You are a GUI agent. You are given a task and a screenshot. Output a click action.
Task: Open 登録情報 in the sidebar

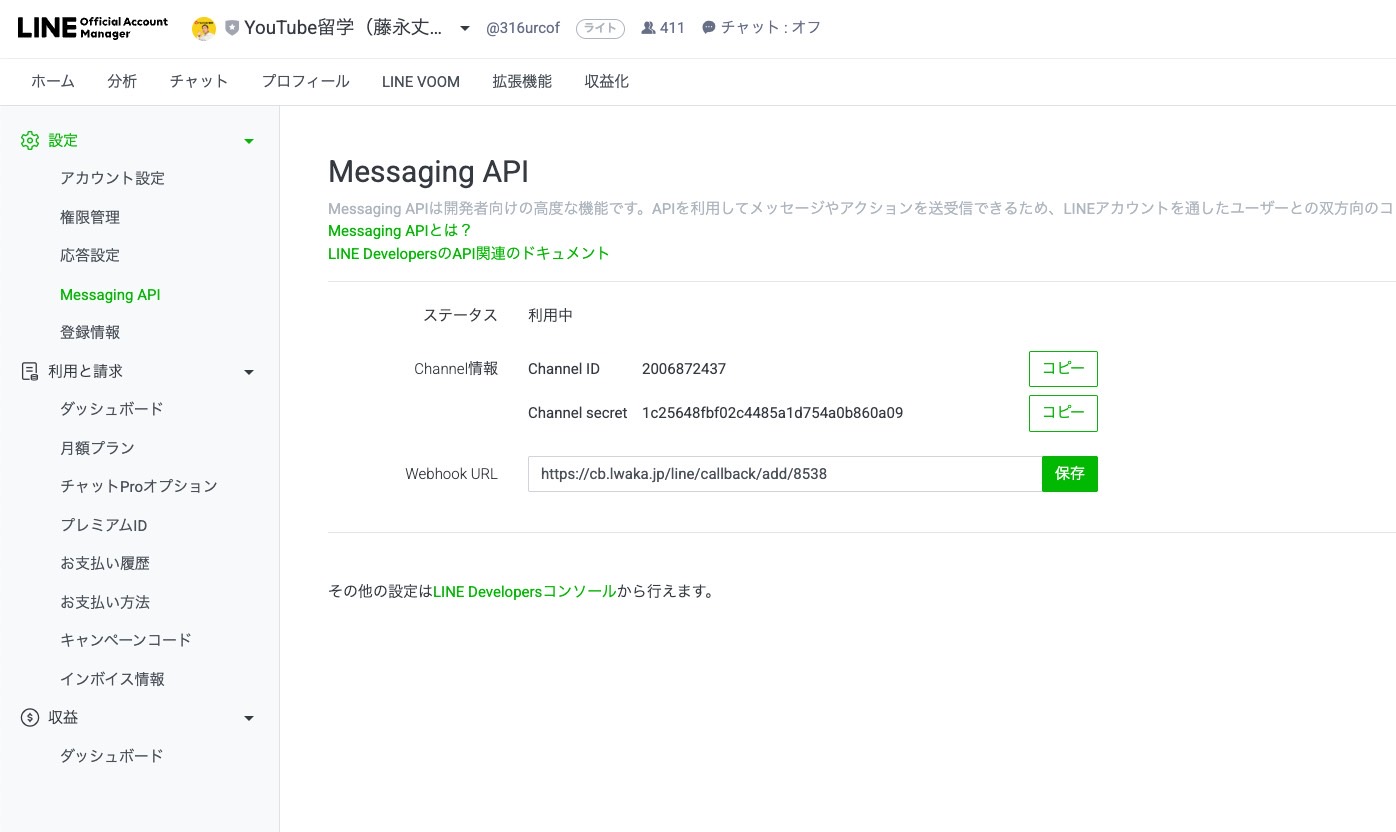click(x=90, y=333)
